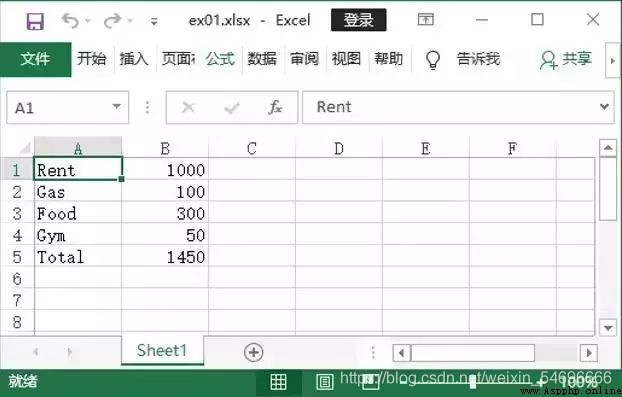Viewport: 622px width, 397px height.
Task: Switch to the 帮助 help tab
Action: pos(388,59)
